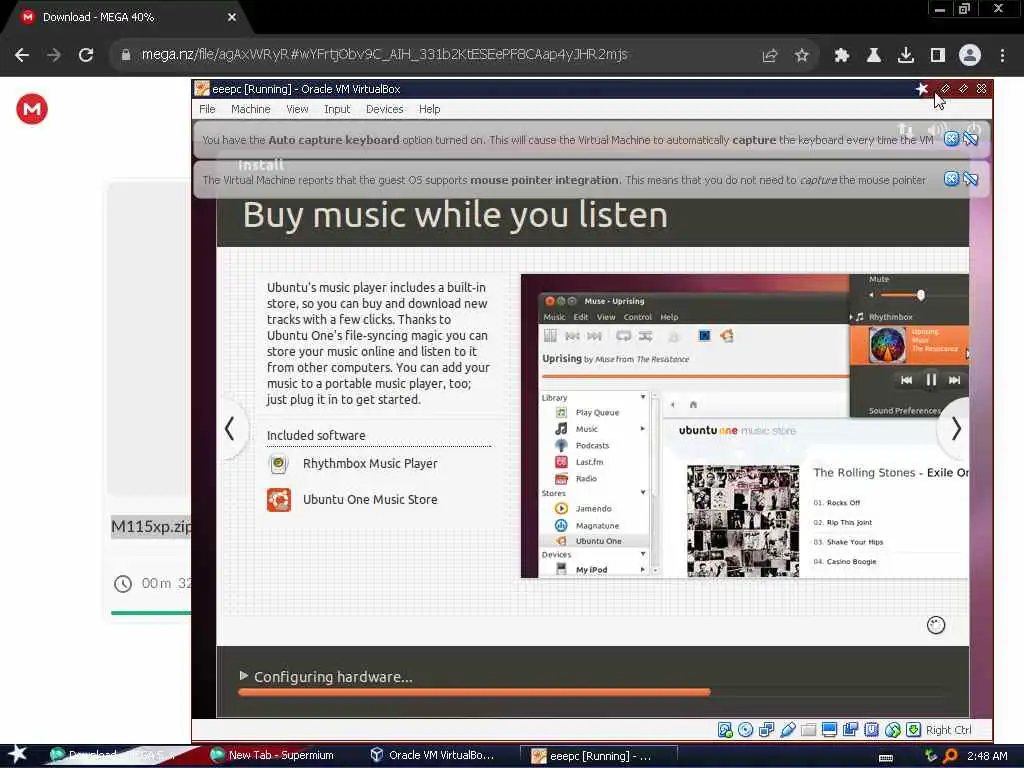Open the flask experiments icon

(873, 56)
